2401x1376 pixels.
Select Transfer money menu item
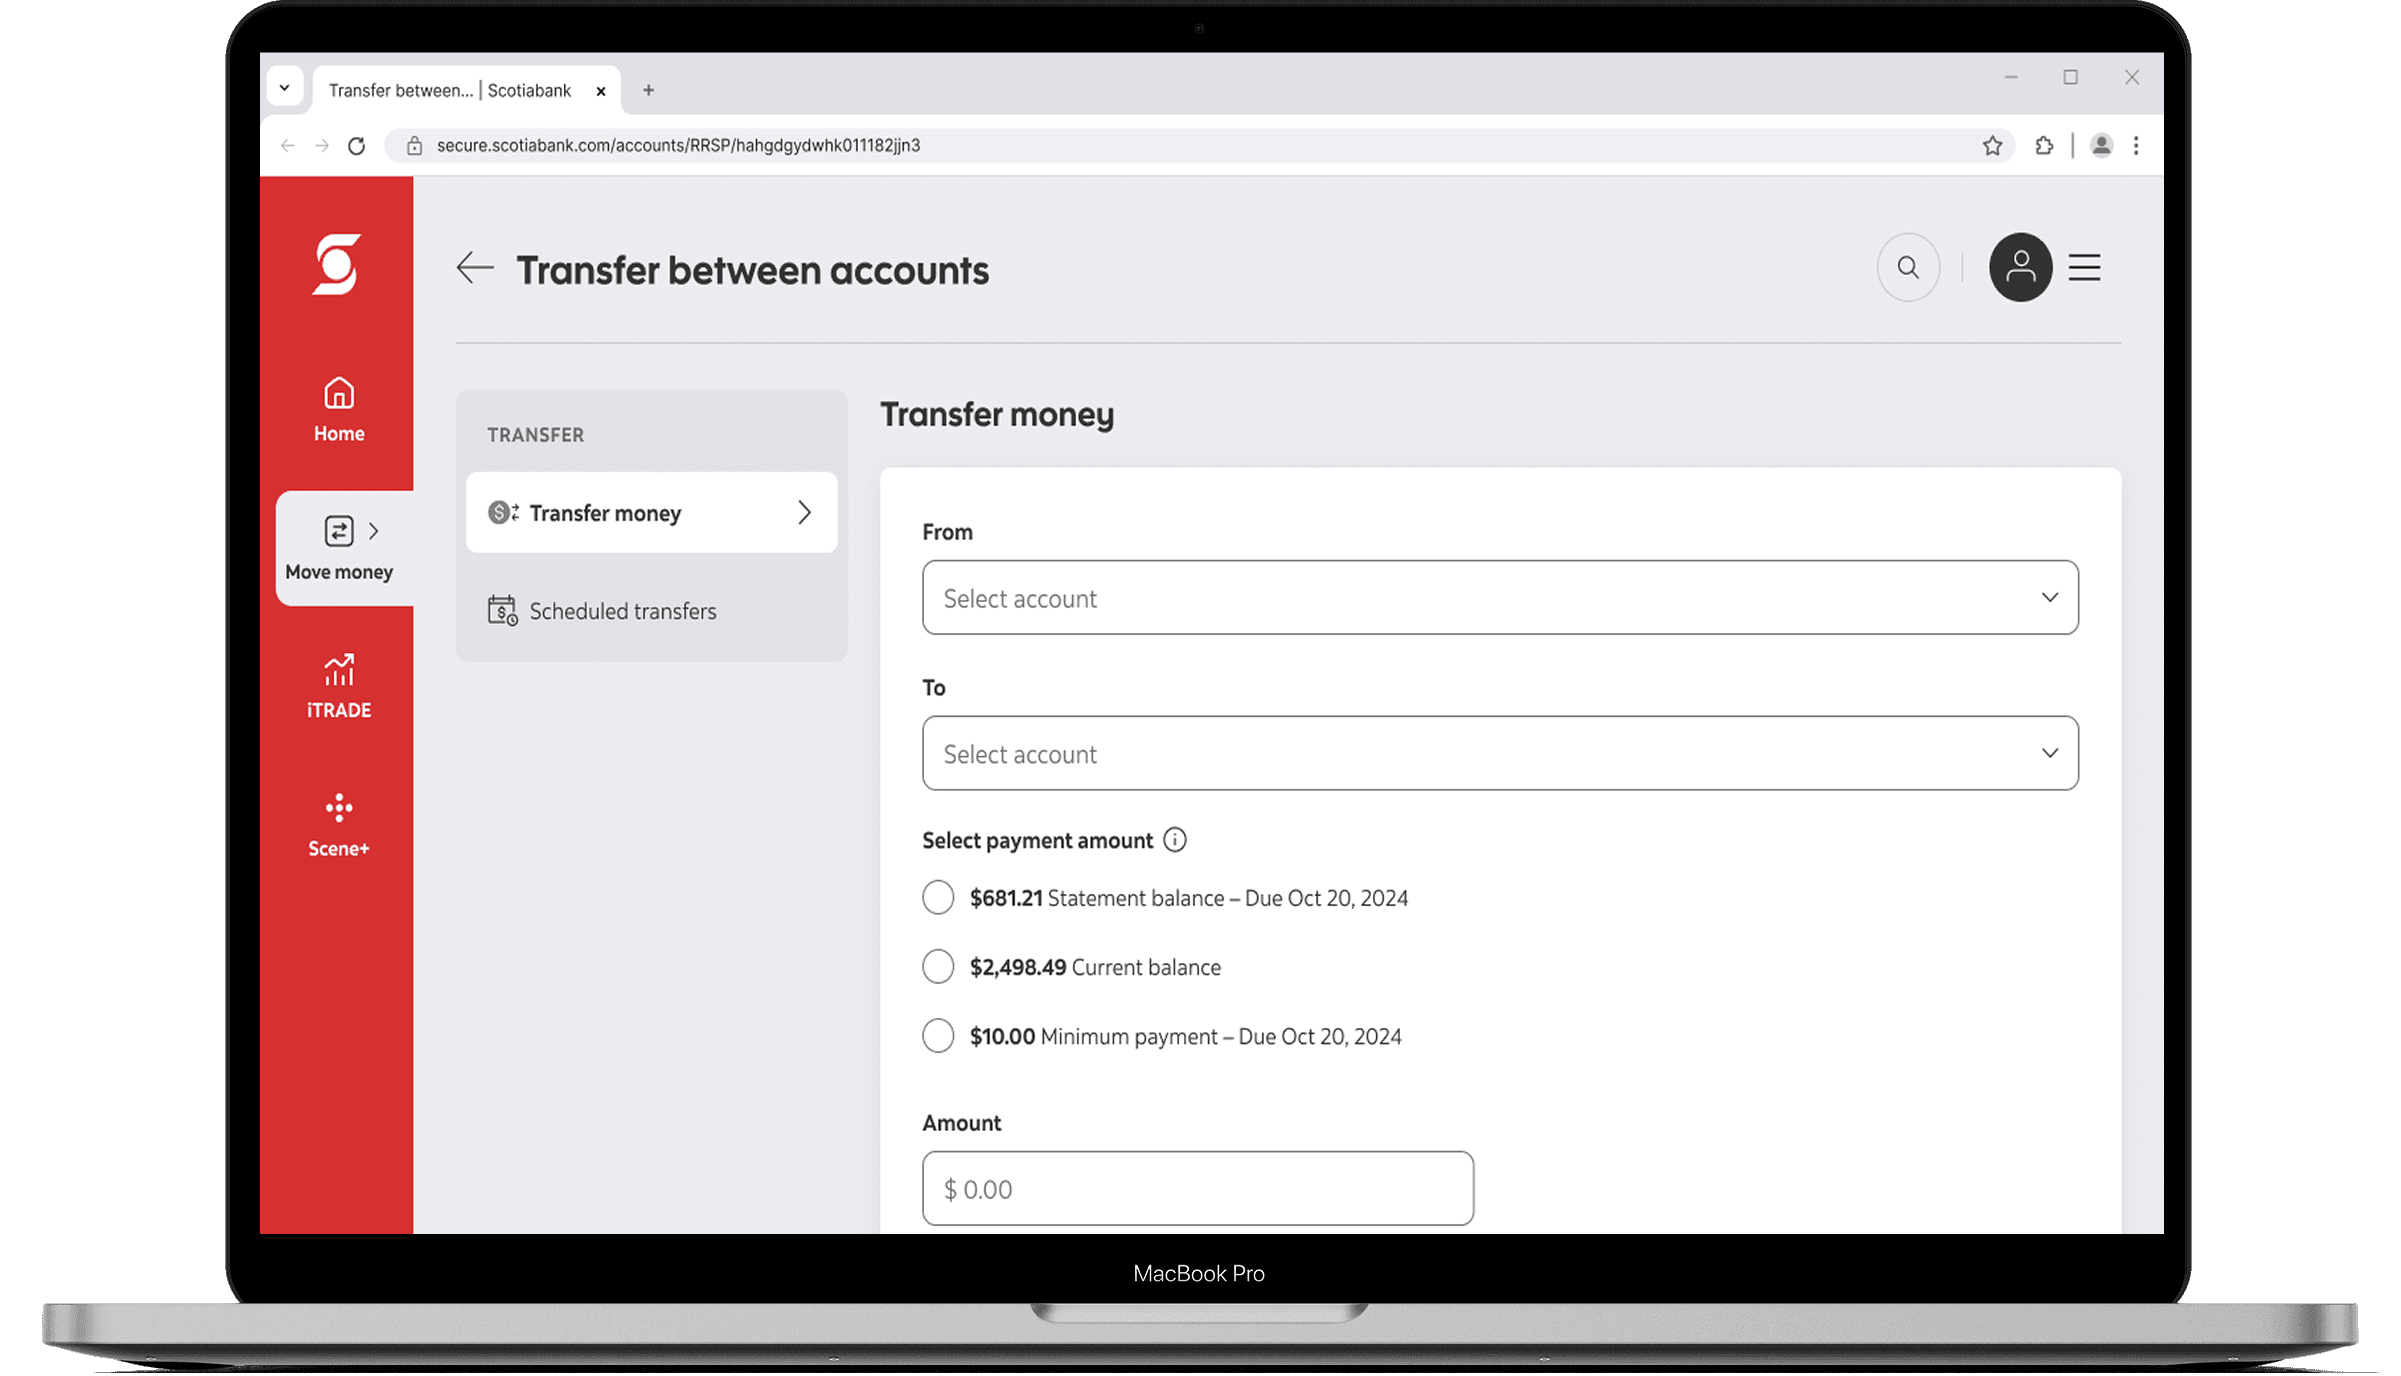(651, 513)
